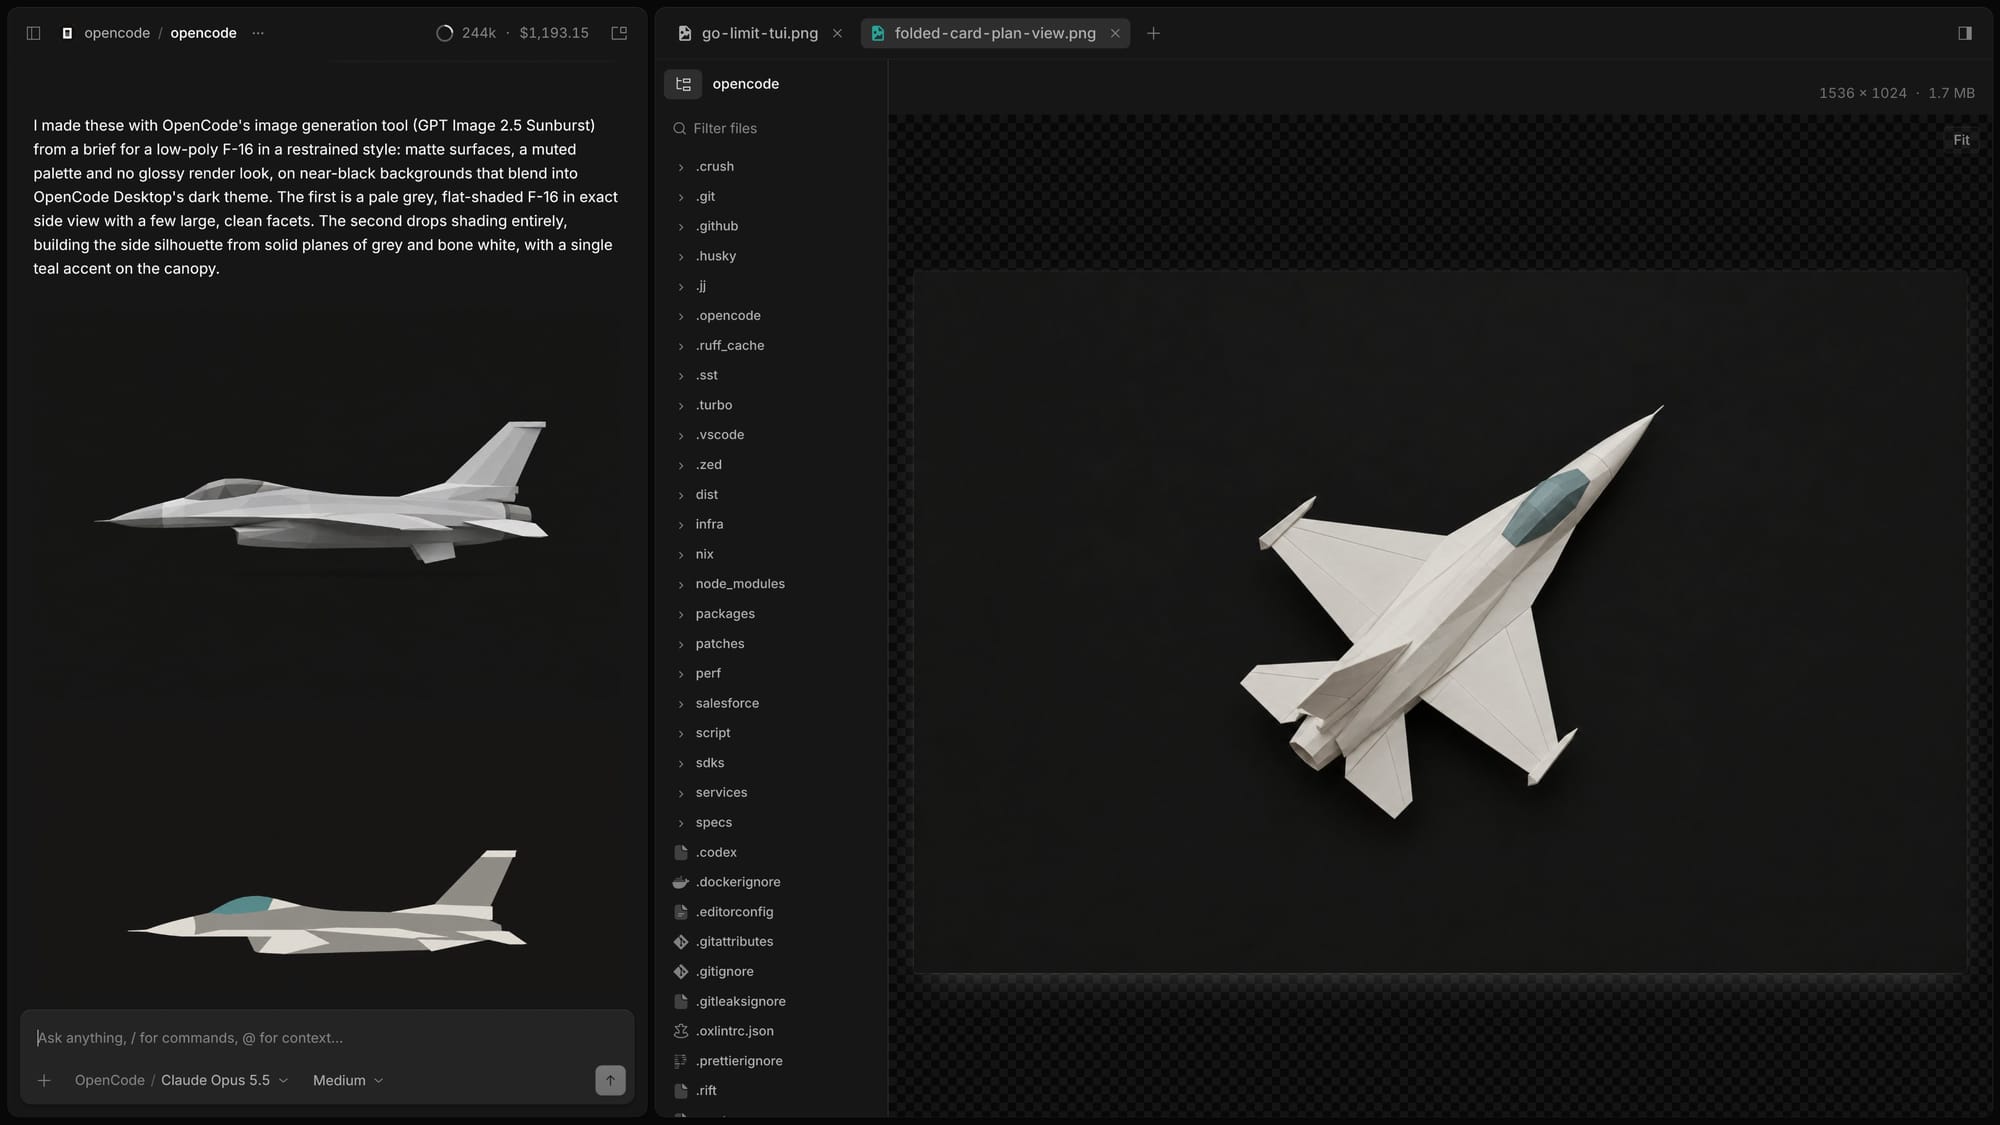Close the folded-card-plan-view.png tab
This screenshot has height=1125, width=2000.
tap(1115, 33)
